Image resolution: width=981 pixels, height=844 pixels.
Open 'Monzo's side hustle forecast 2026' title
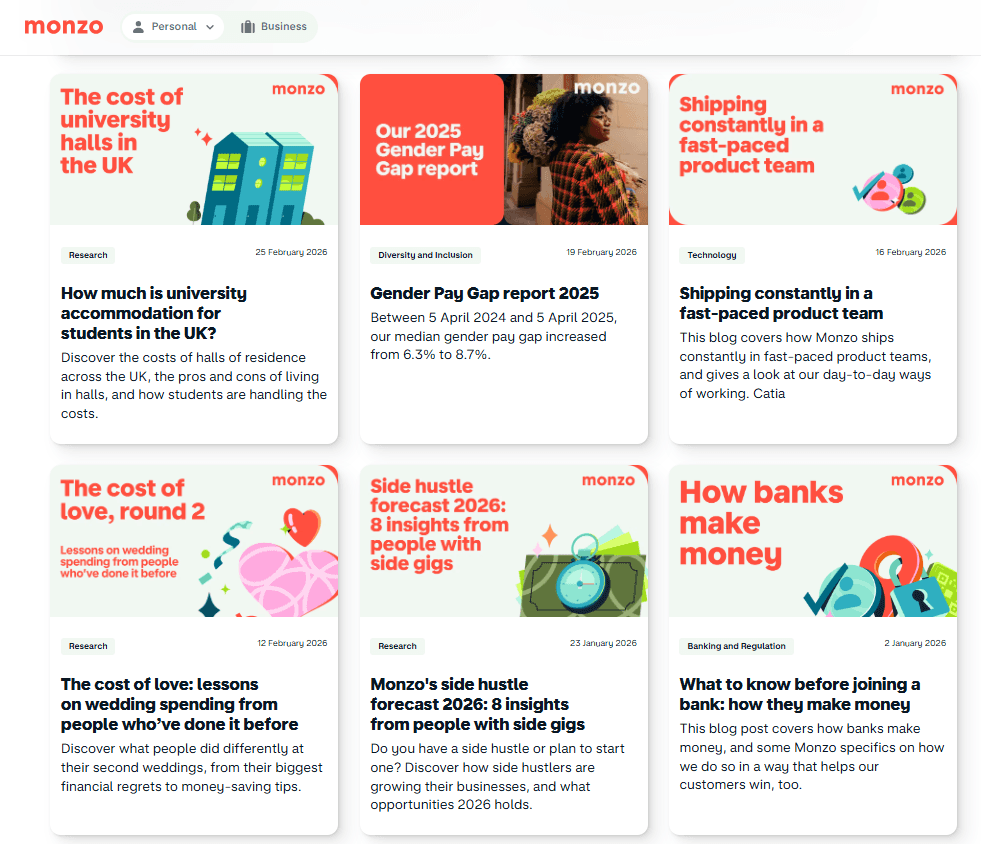click(477, 704)
